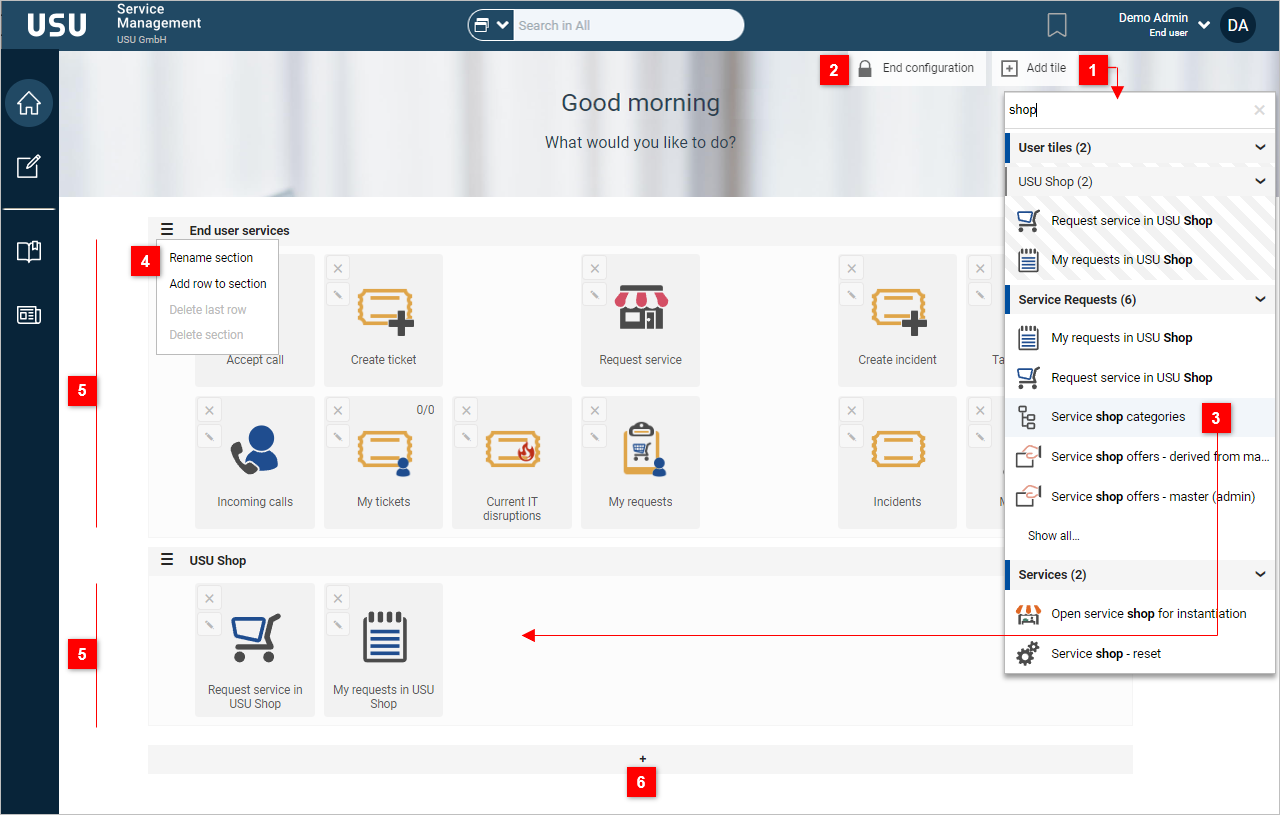Clear the tile search field with X
Viewport: 1280px width, 815px height.
1259,111
